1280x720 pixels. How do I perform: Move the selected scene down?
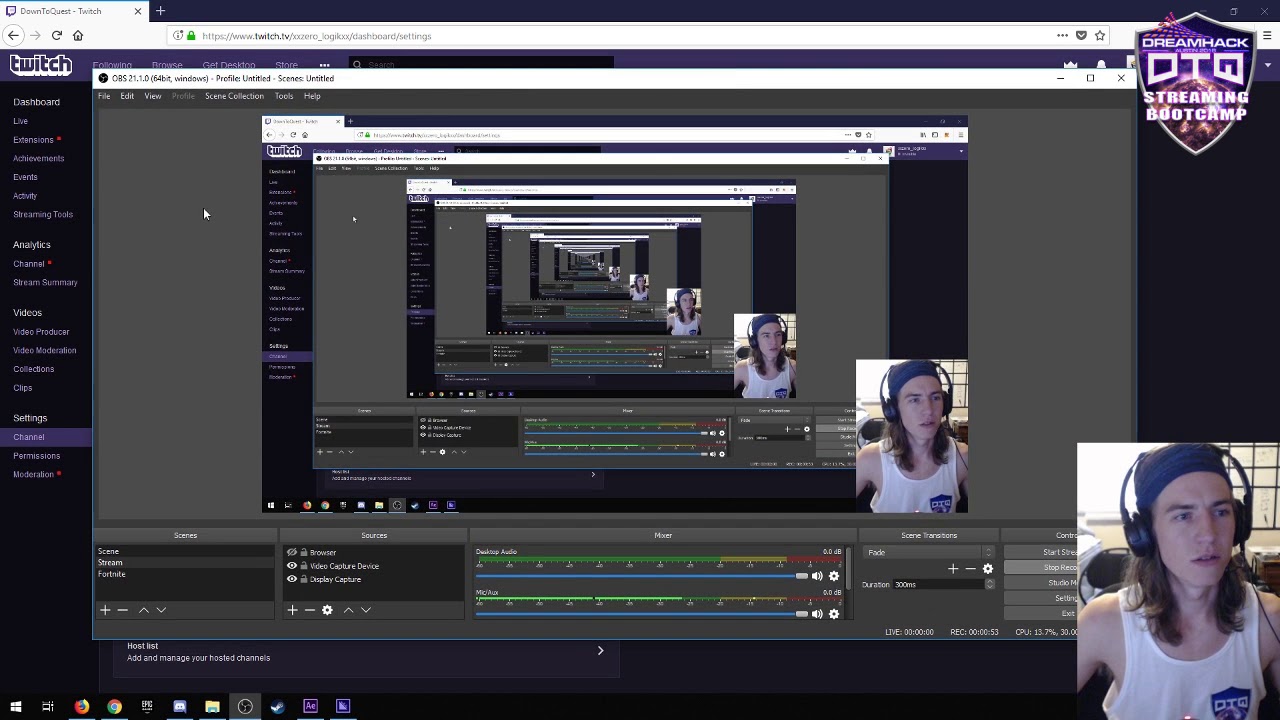(161, 610)
